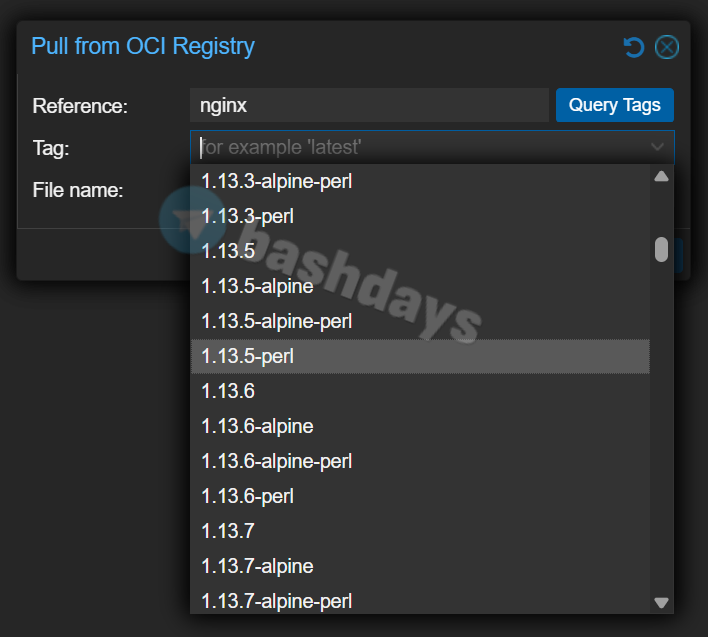Choose highlighted tag 1.13.5-perl
The height and width of the screenshot is (637, 708).
pyautogui.click(x=247, y=356)
